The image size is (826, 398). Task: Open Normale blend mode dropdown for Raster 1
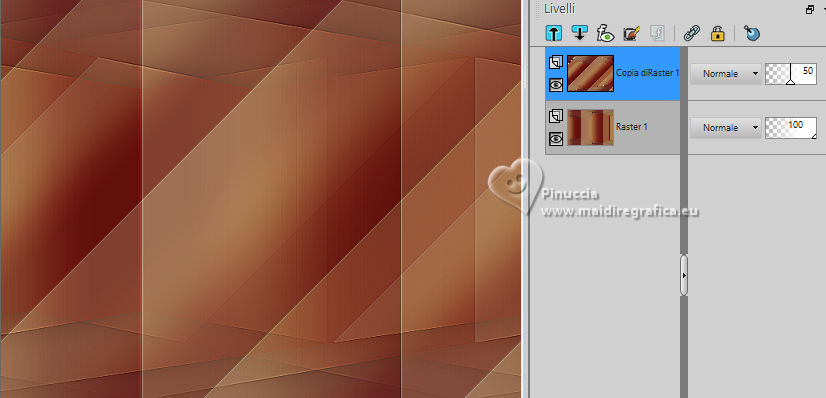point(725,127)
